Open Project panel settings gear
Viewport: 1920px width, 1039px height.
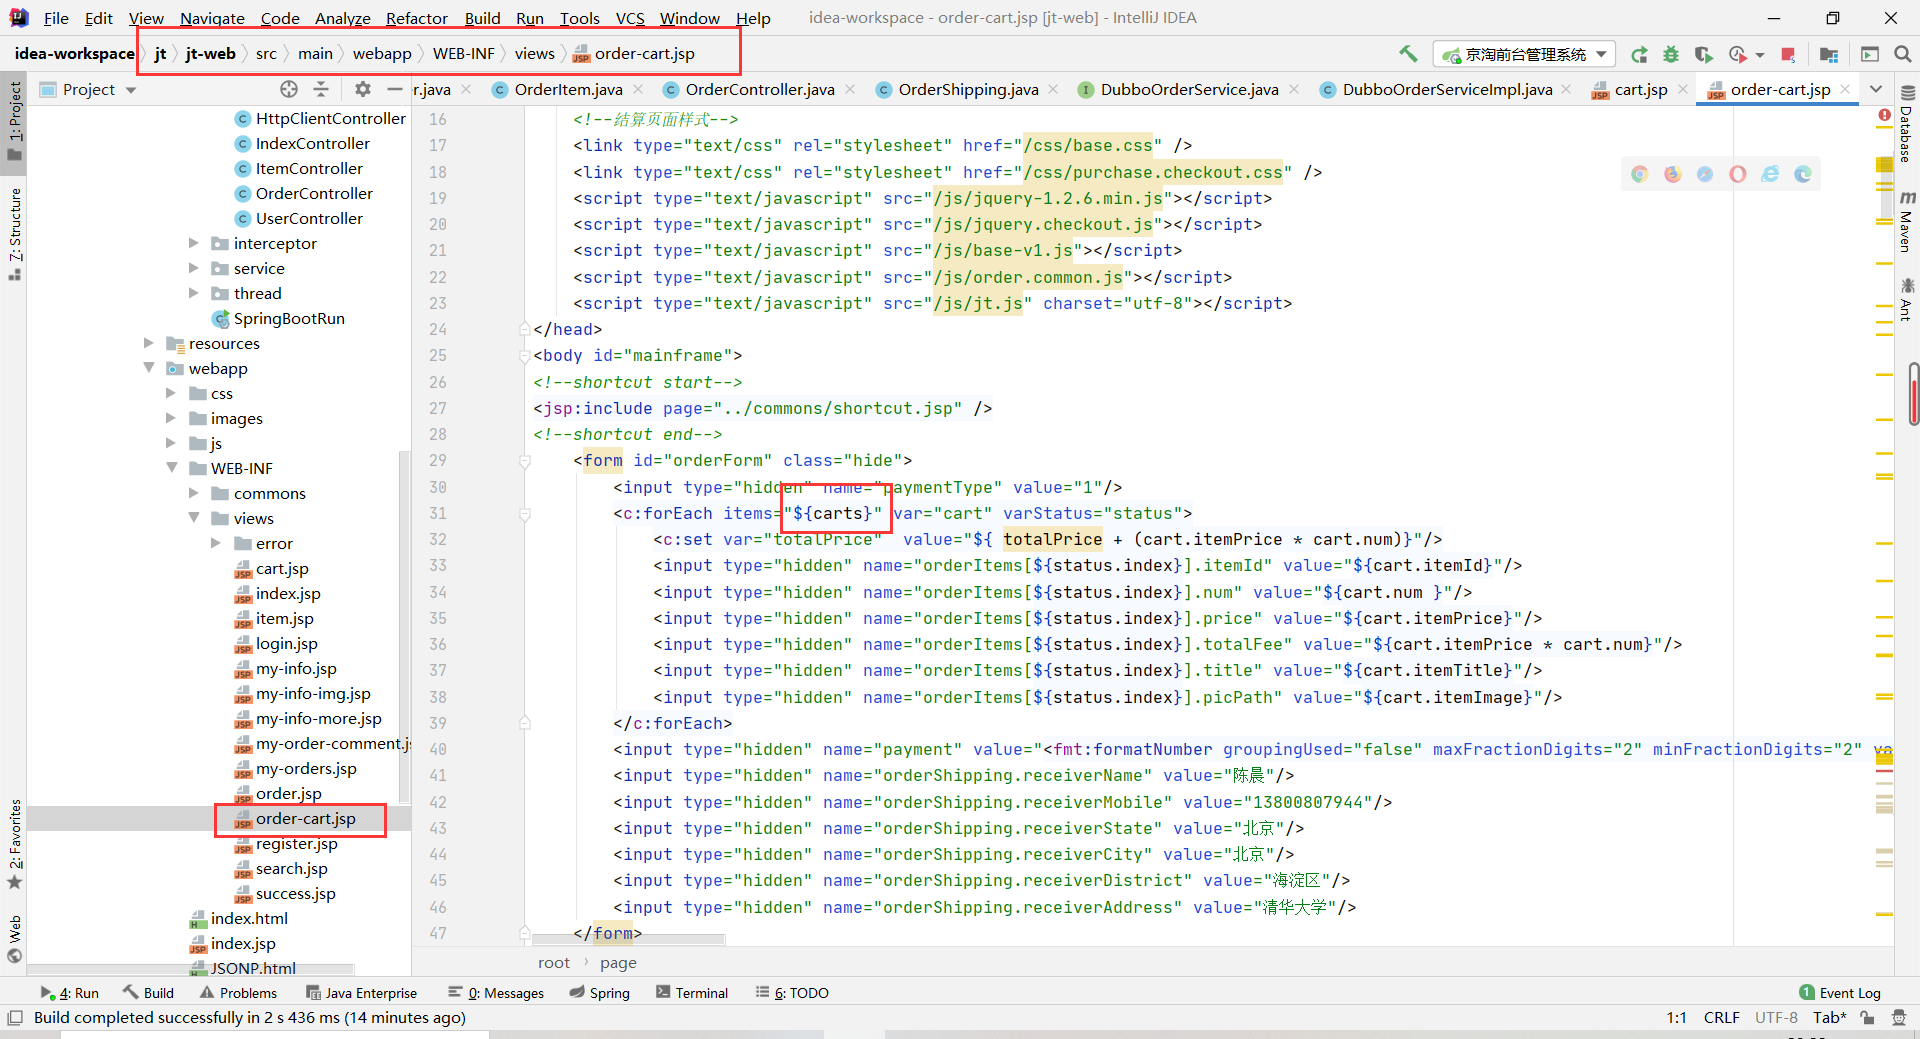pyautogui.click(x=363, y=89)
